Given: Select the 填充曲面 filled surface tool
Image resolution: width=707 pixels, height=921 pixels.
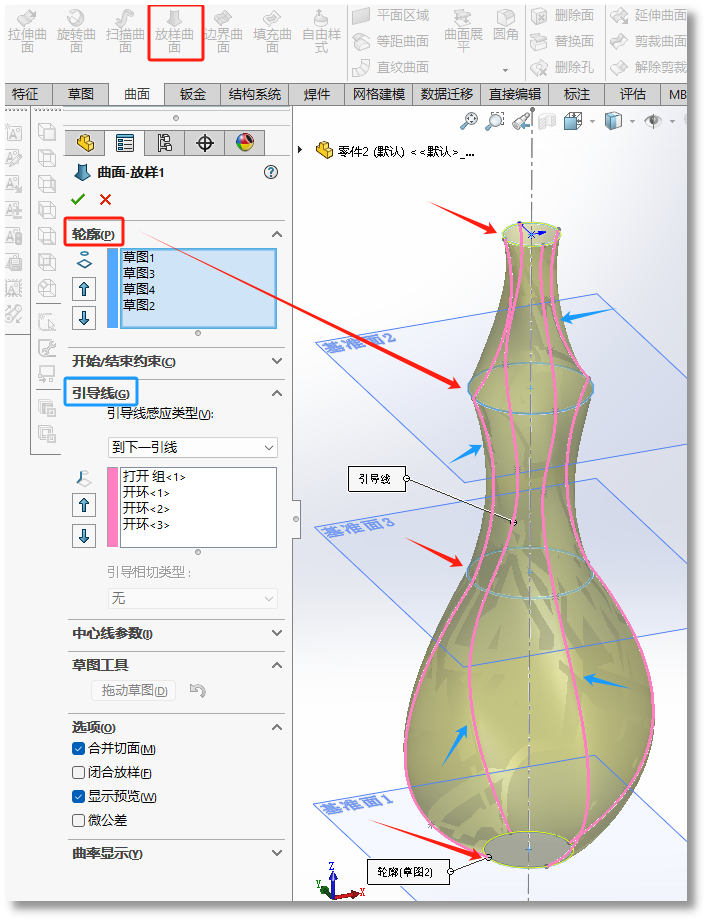Looking at the screenshot, I should pos(272,33).
